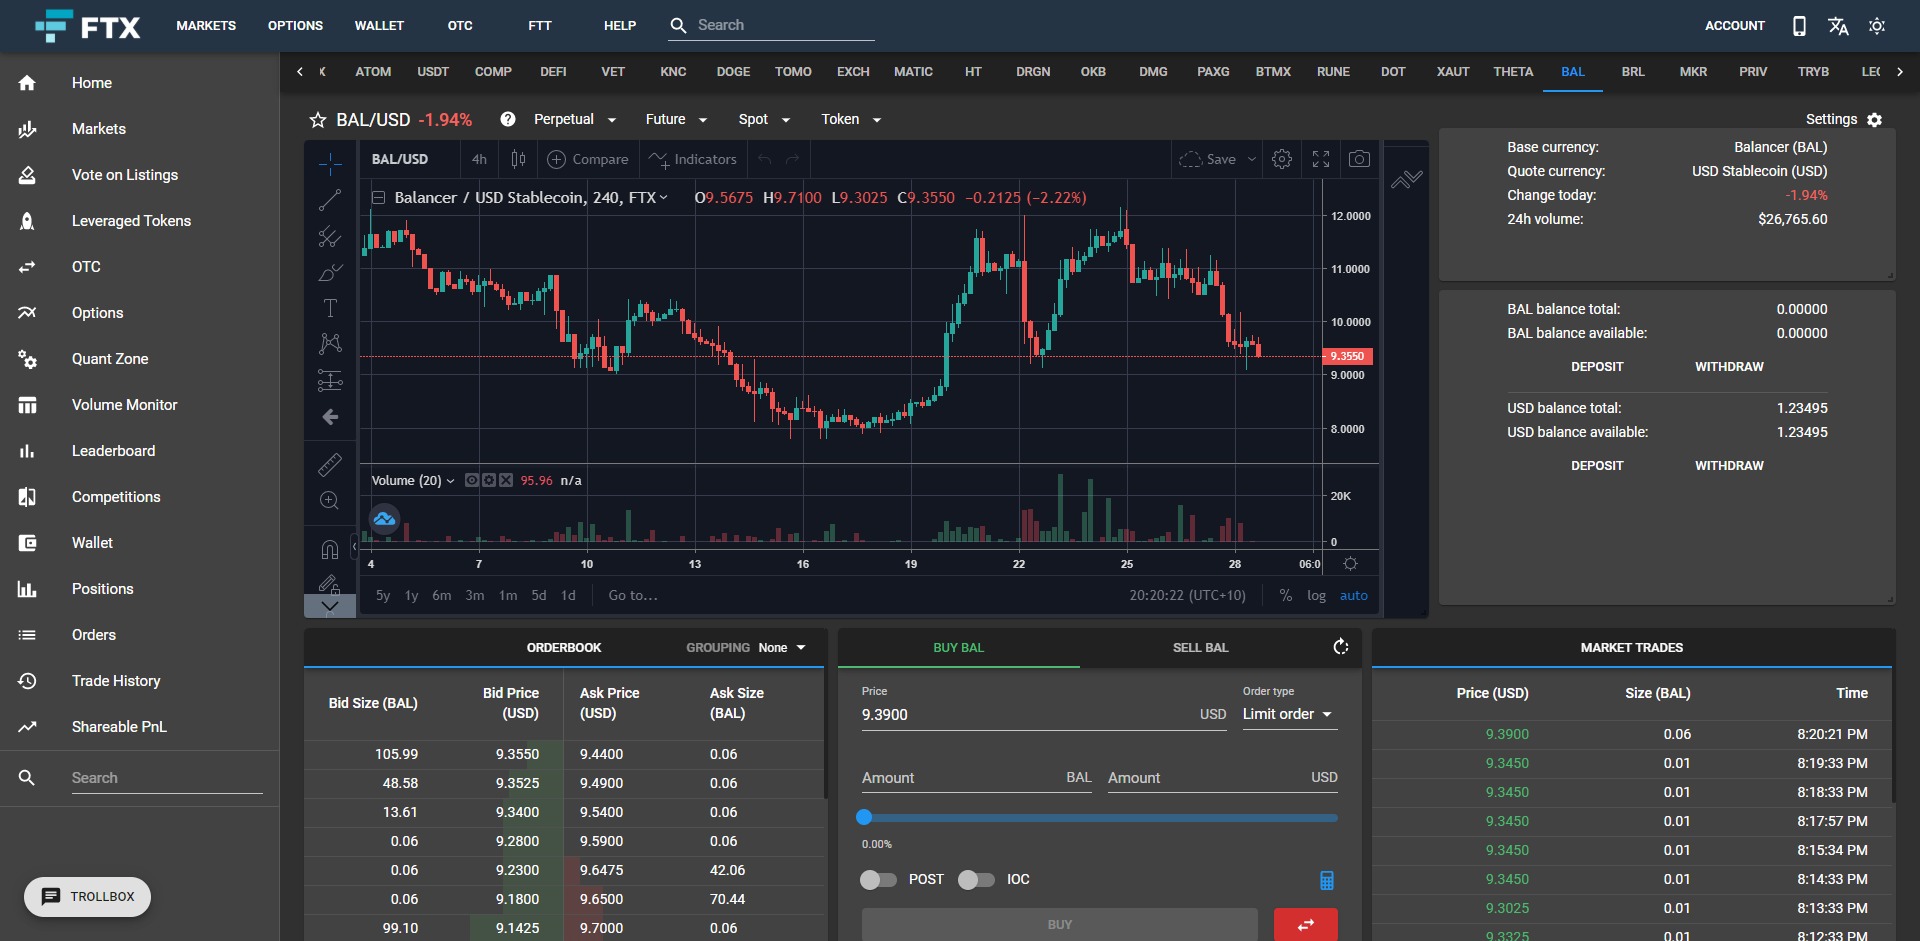
Task: Select the zoom-in tool on the chart toolbar
Action: pos(330,501)
